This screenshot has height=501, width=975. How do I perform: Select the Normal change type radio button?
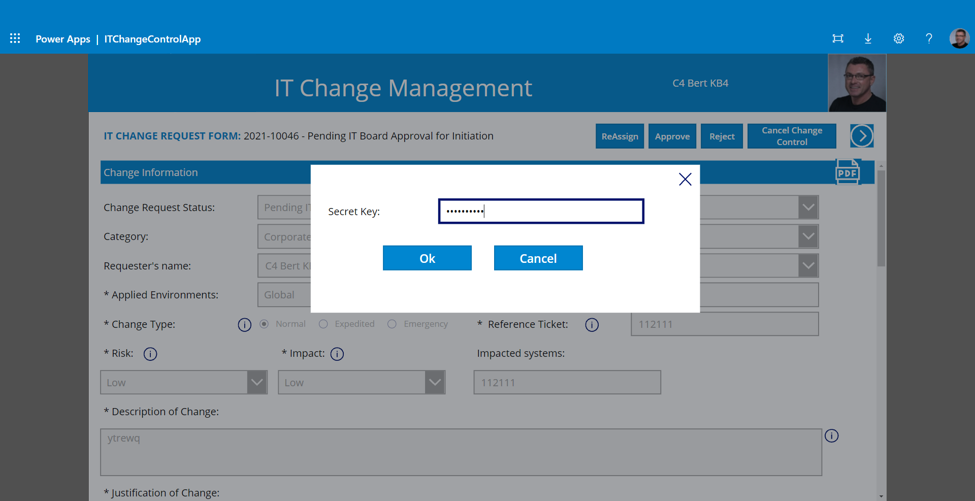point(264,324)
